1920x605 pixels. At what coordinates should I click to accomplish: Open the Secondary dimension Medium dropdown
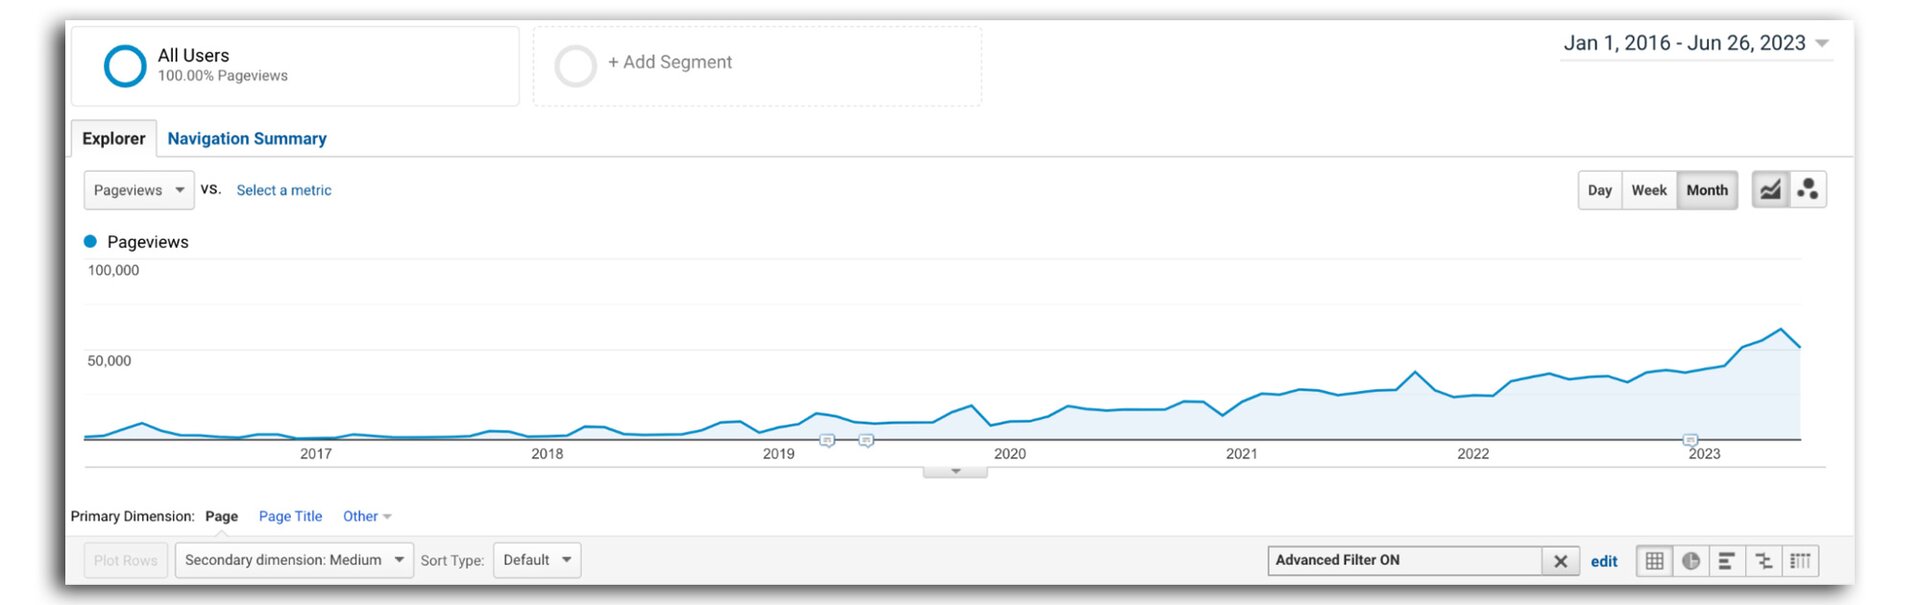point(294,560)
